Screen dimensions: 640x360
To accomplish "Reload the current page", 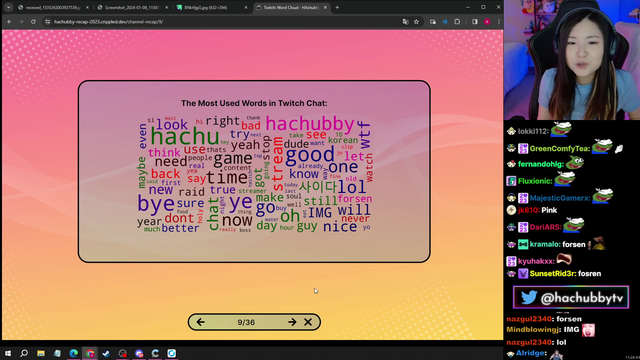I will tap(33, 22).
